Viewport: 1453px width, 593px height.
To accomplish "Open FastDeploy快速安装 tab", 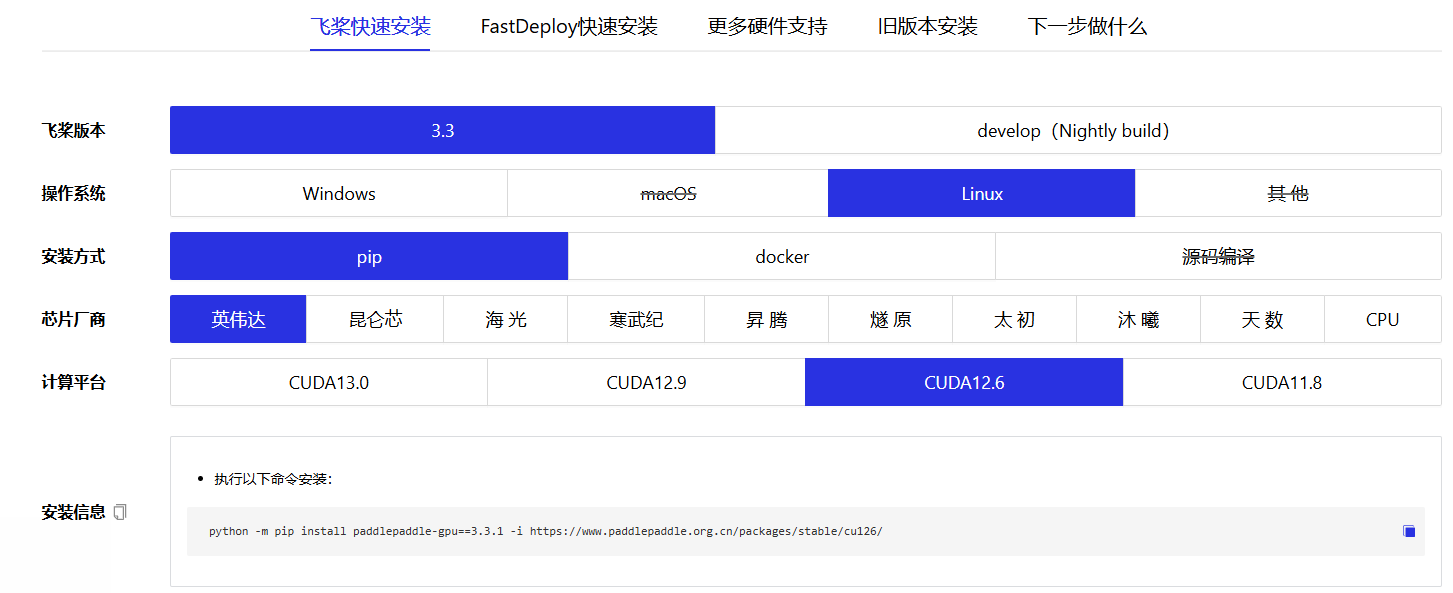I will point(569,27).
